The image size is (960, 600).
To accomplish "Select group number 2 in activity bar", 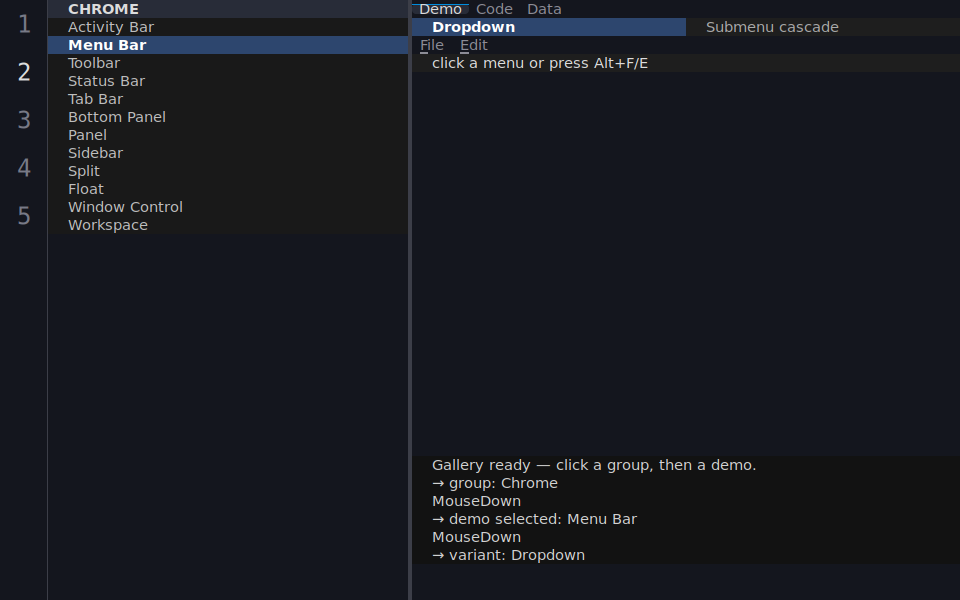I will (24, 72).
